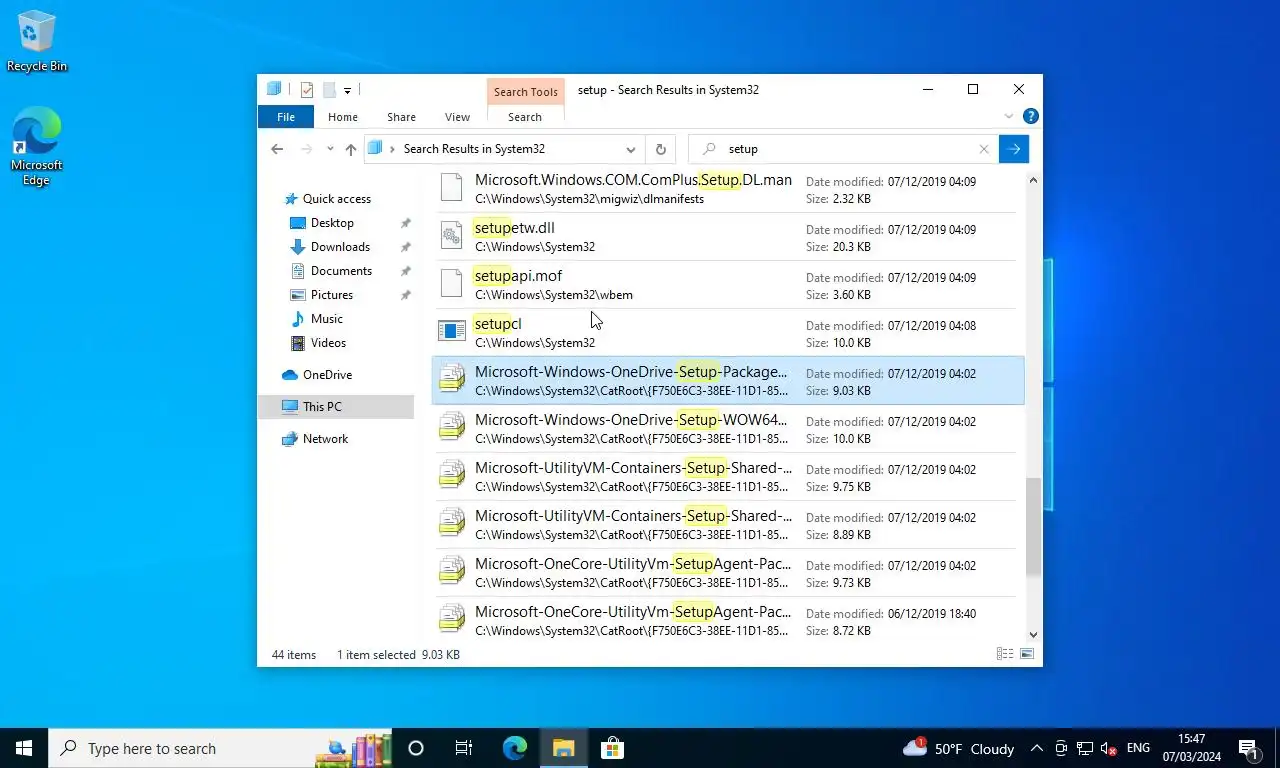Open the File menu
This screenshot has width=1280, height=768.
[286, 117]
